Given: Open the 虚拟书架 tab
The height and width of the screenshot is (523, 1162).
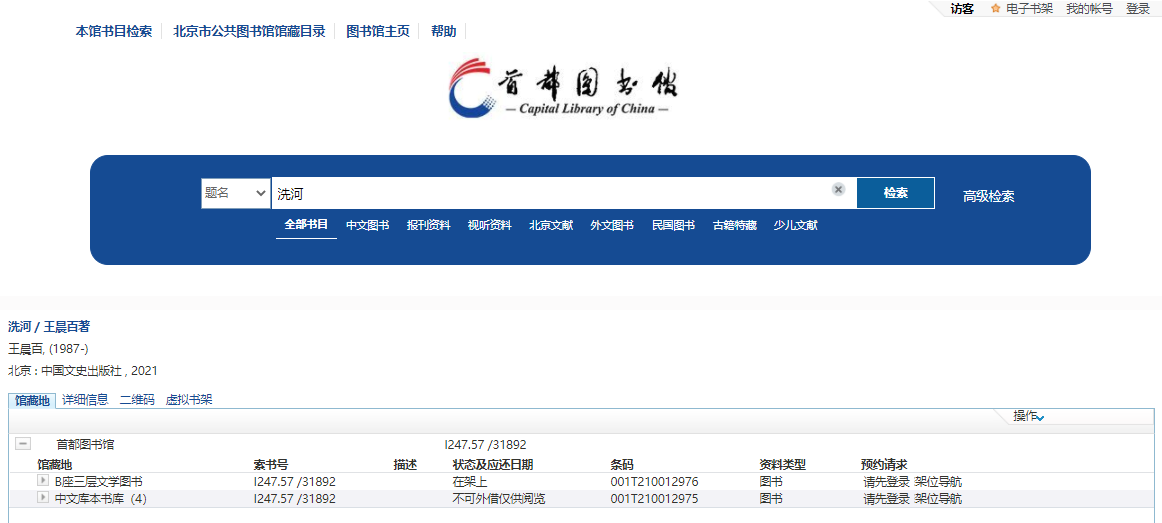Looking at the screenshot, I should click(x=189, y=400).
